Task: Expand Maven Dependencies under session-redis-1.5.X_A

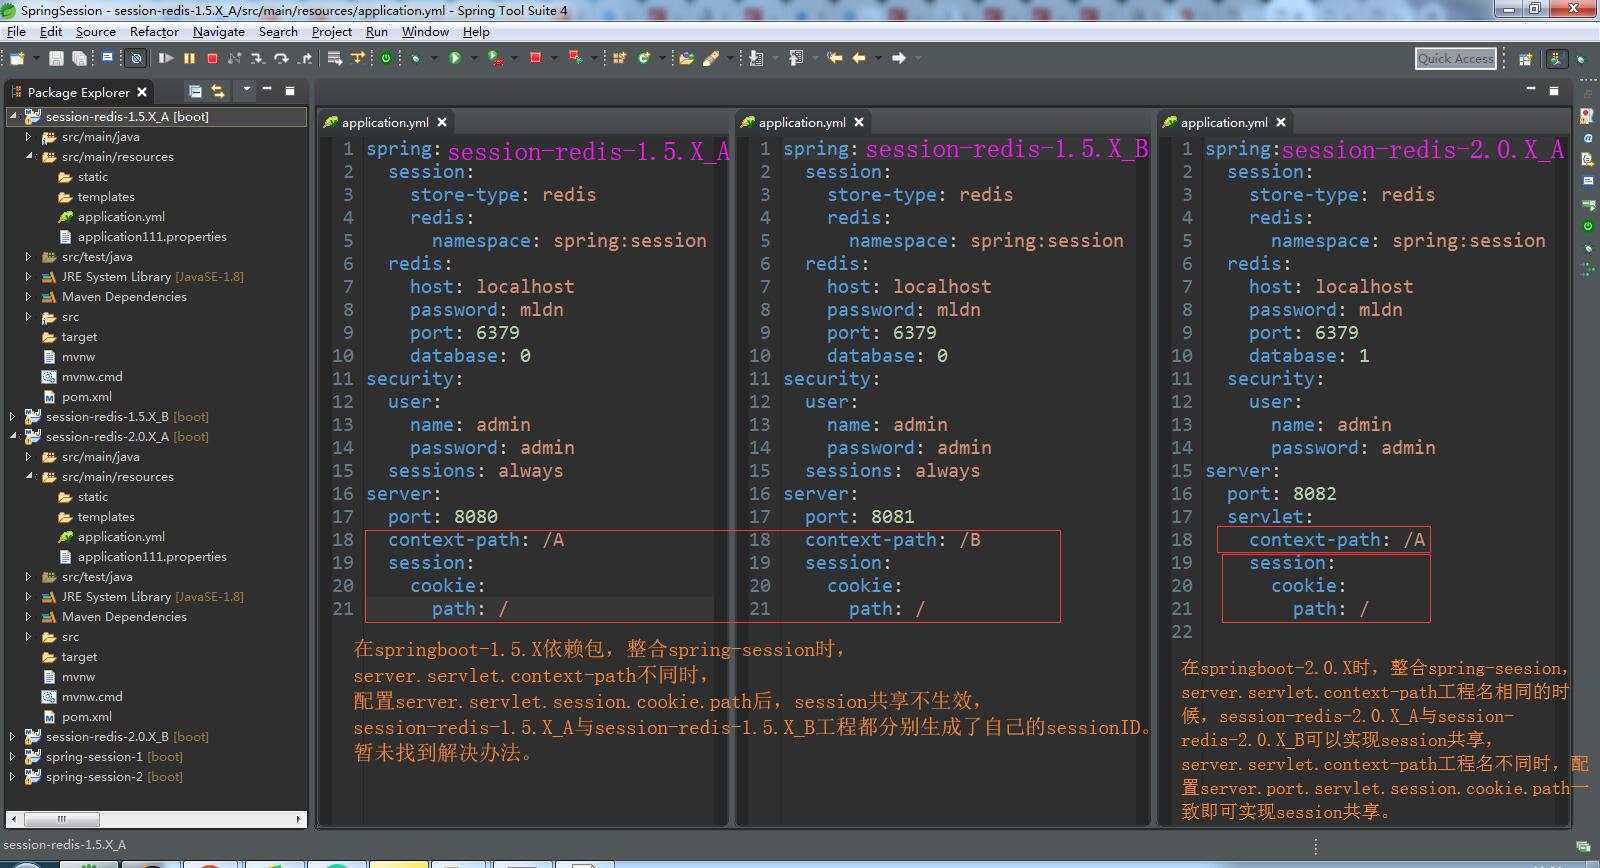Action: point(29,296)
